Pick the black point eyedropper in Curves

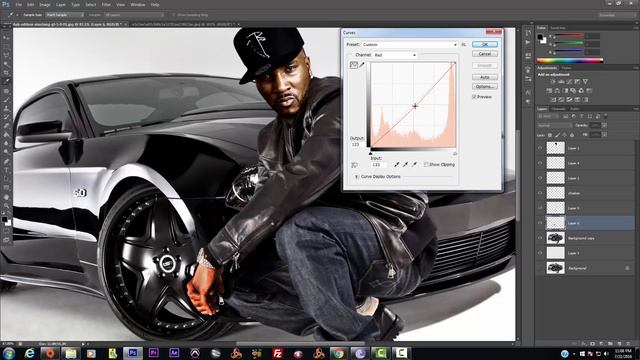click(x=396, y=164)
